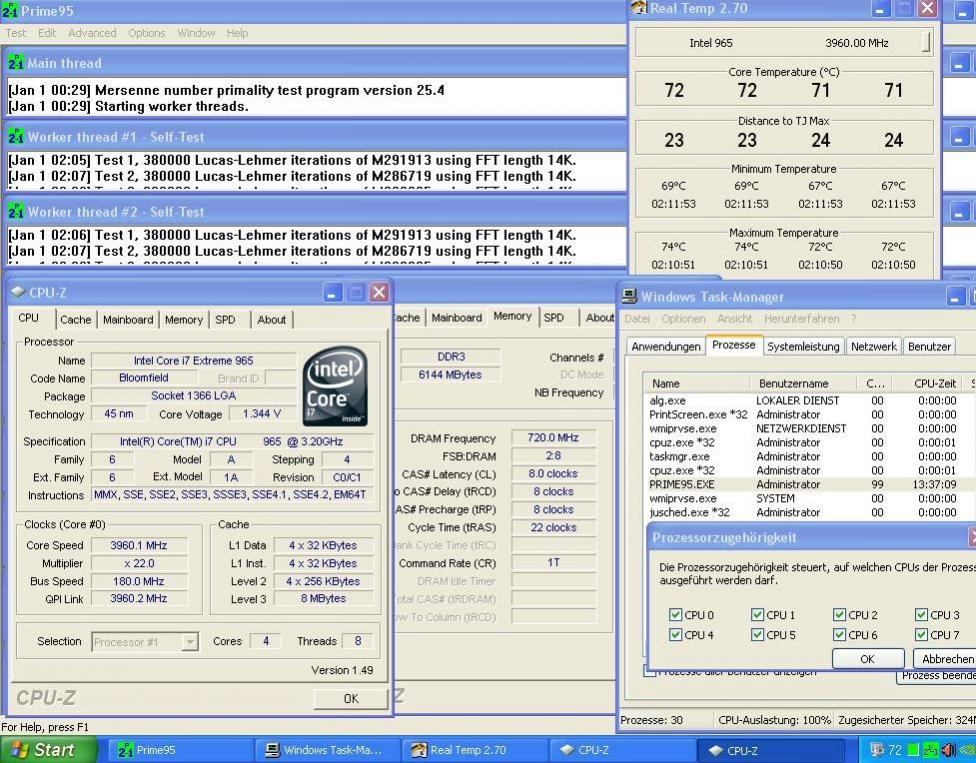Click the Windows Task-Manager title icon

click(x=629, y=296)
